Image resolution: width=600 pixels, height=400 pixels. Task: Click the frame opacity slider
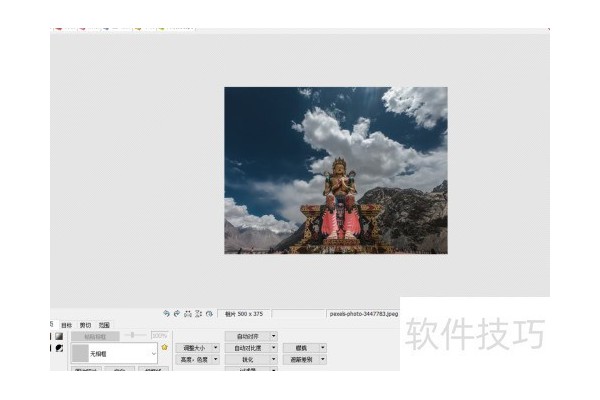pyautogui.click(x=135, y=335)
